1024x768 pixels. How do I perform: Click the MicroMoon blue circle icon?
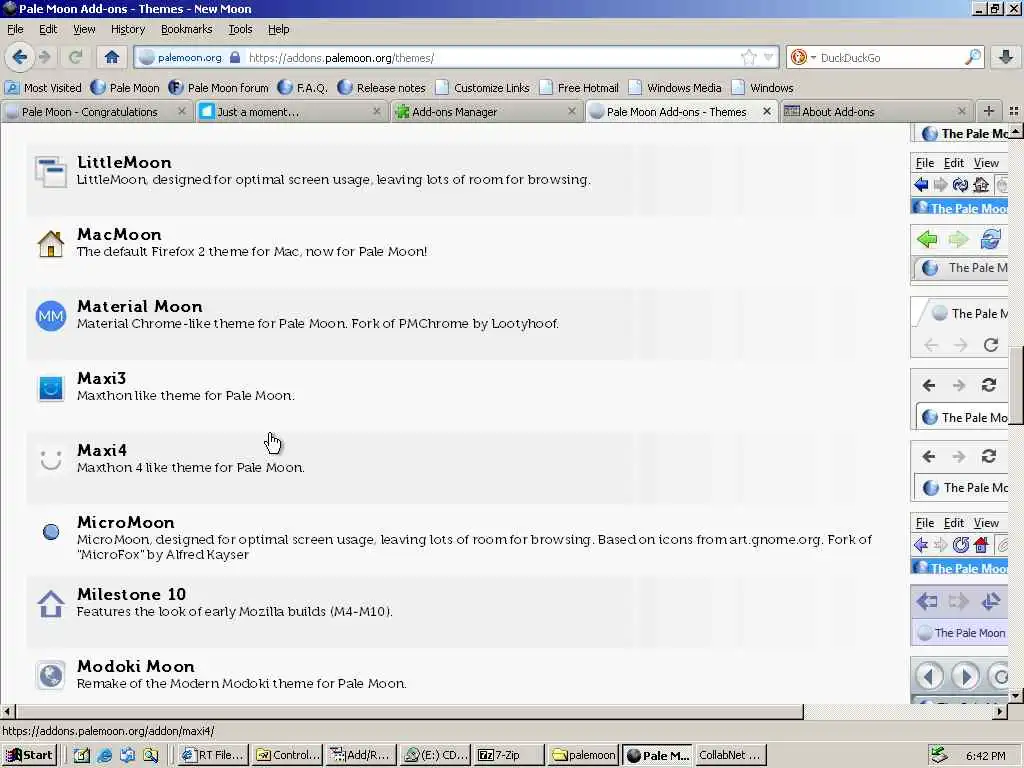click(50, 532)
